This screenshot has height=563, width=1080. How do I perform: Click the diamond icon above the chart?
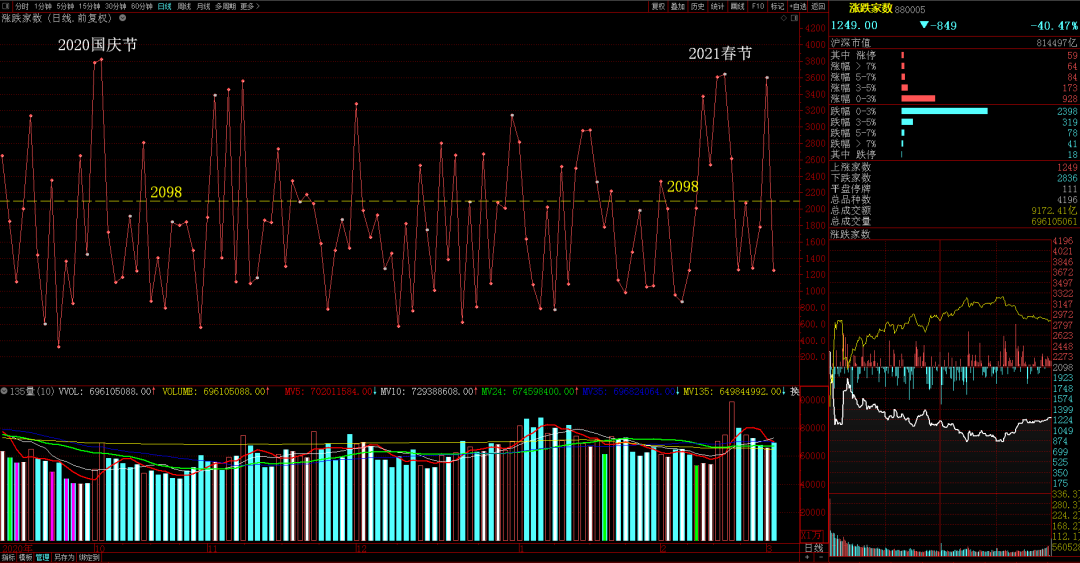(784, 19)
